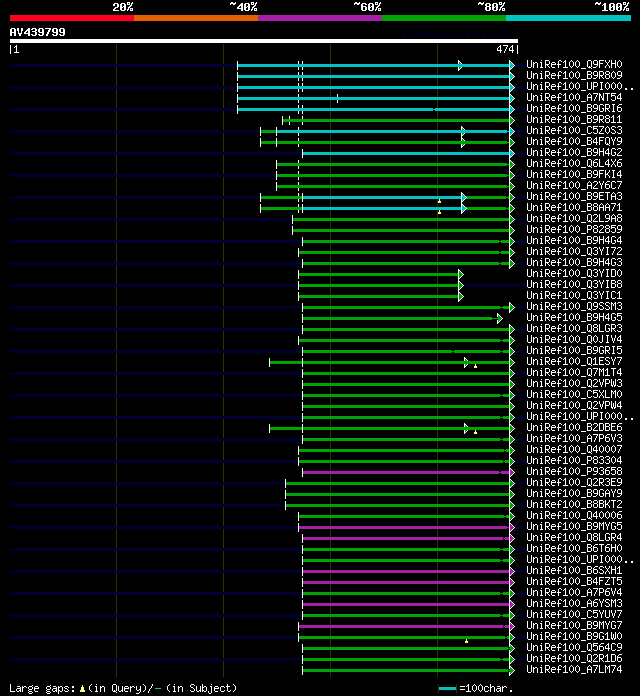Image resolution: width=640 pixels, height=696 pixels.
Task: Click the cyan ~100% identity color segment
Action: coord(568,18)
